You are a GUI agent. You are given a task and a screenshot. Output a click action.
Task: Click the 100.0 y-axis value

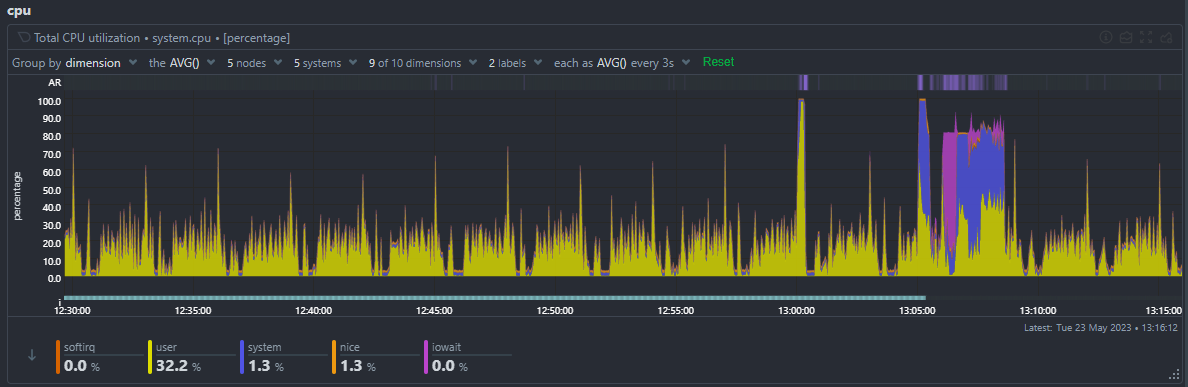(x=49, y=101)
